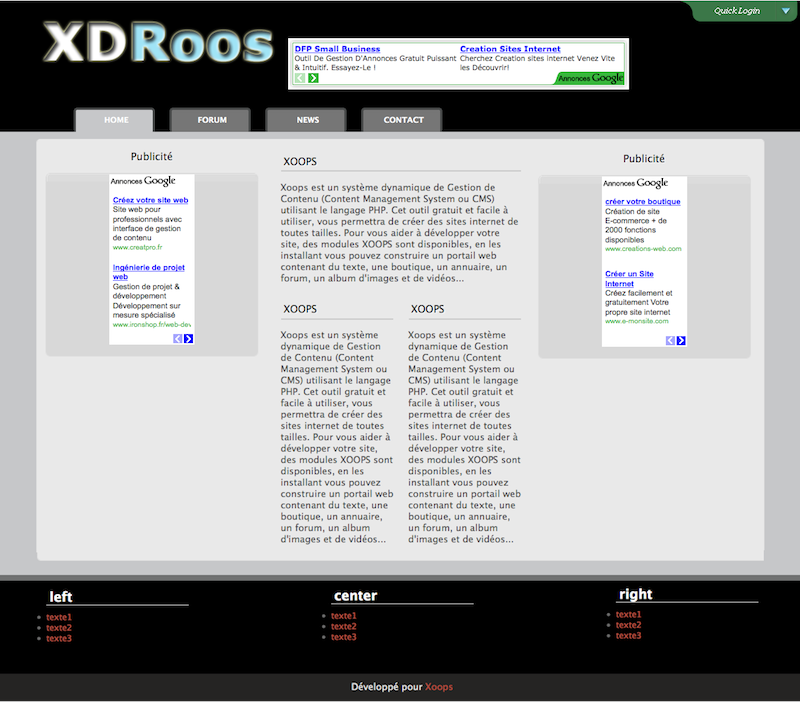Open the DFP Small Business ad link

337,49
